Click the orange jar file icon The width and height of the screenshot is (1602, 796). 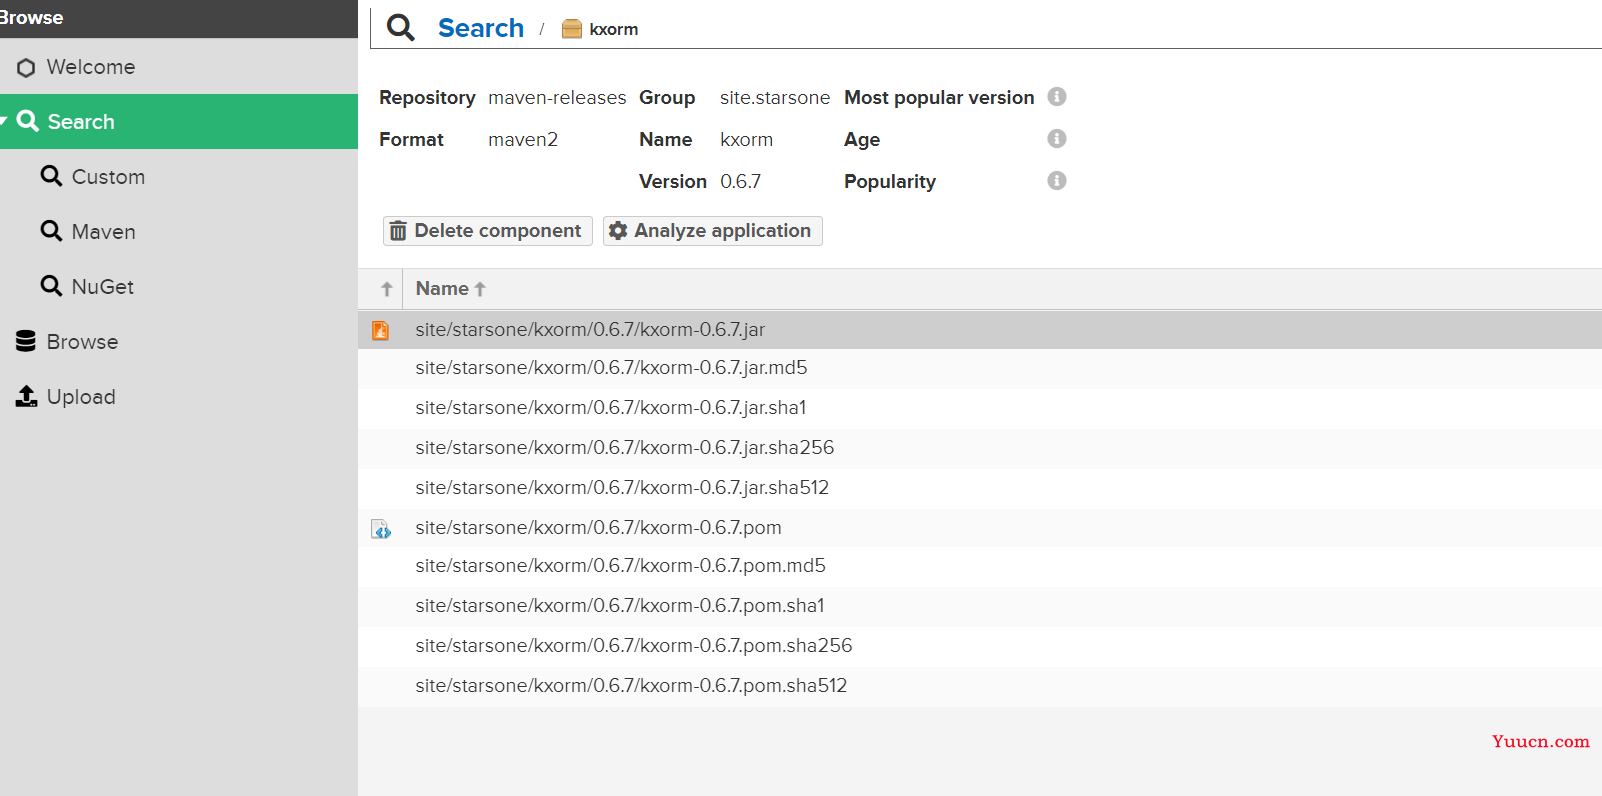pyautogui.click(x=380, y=330)
